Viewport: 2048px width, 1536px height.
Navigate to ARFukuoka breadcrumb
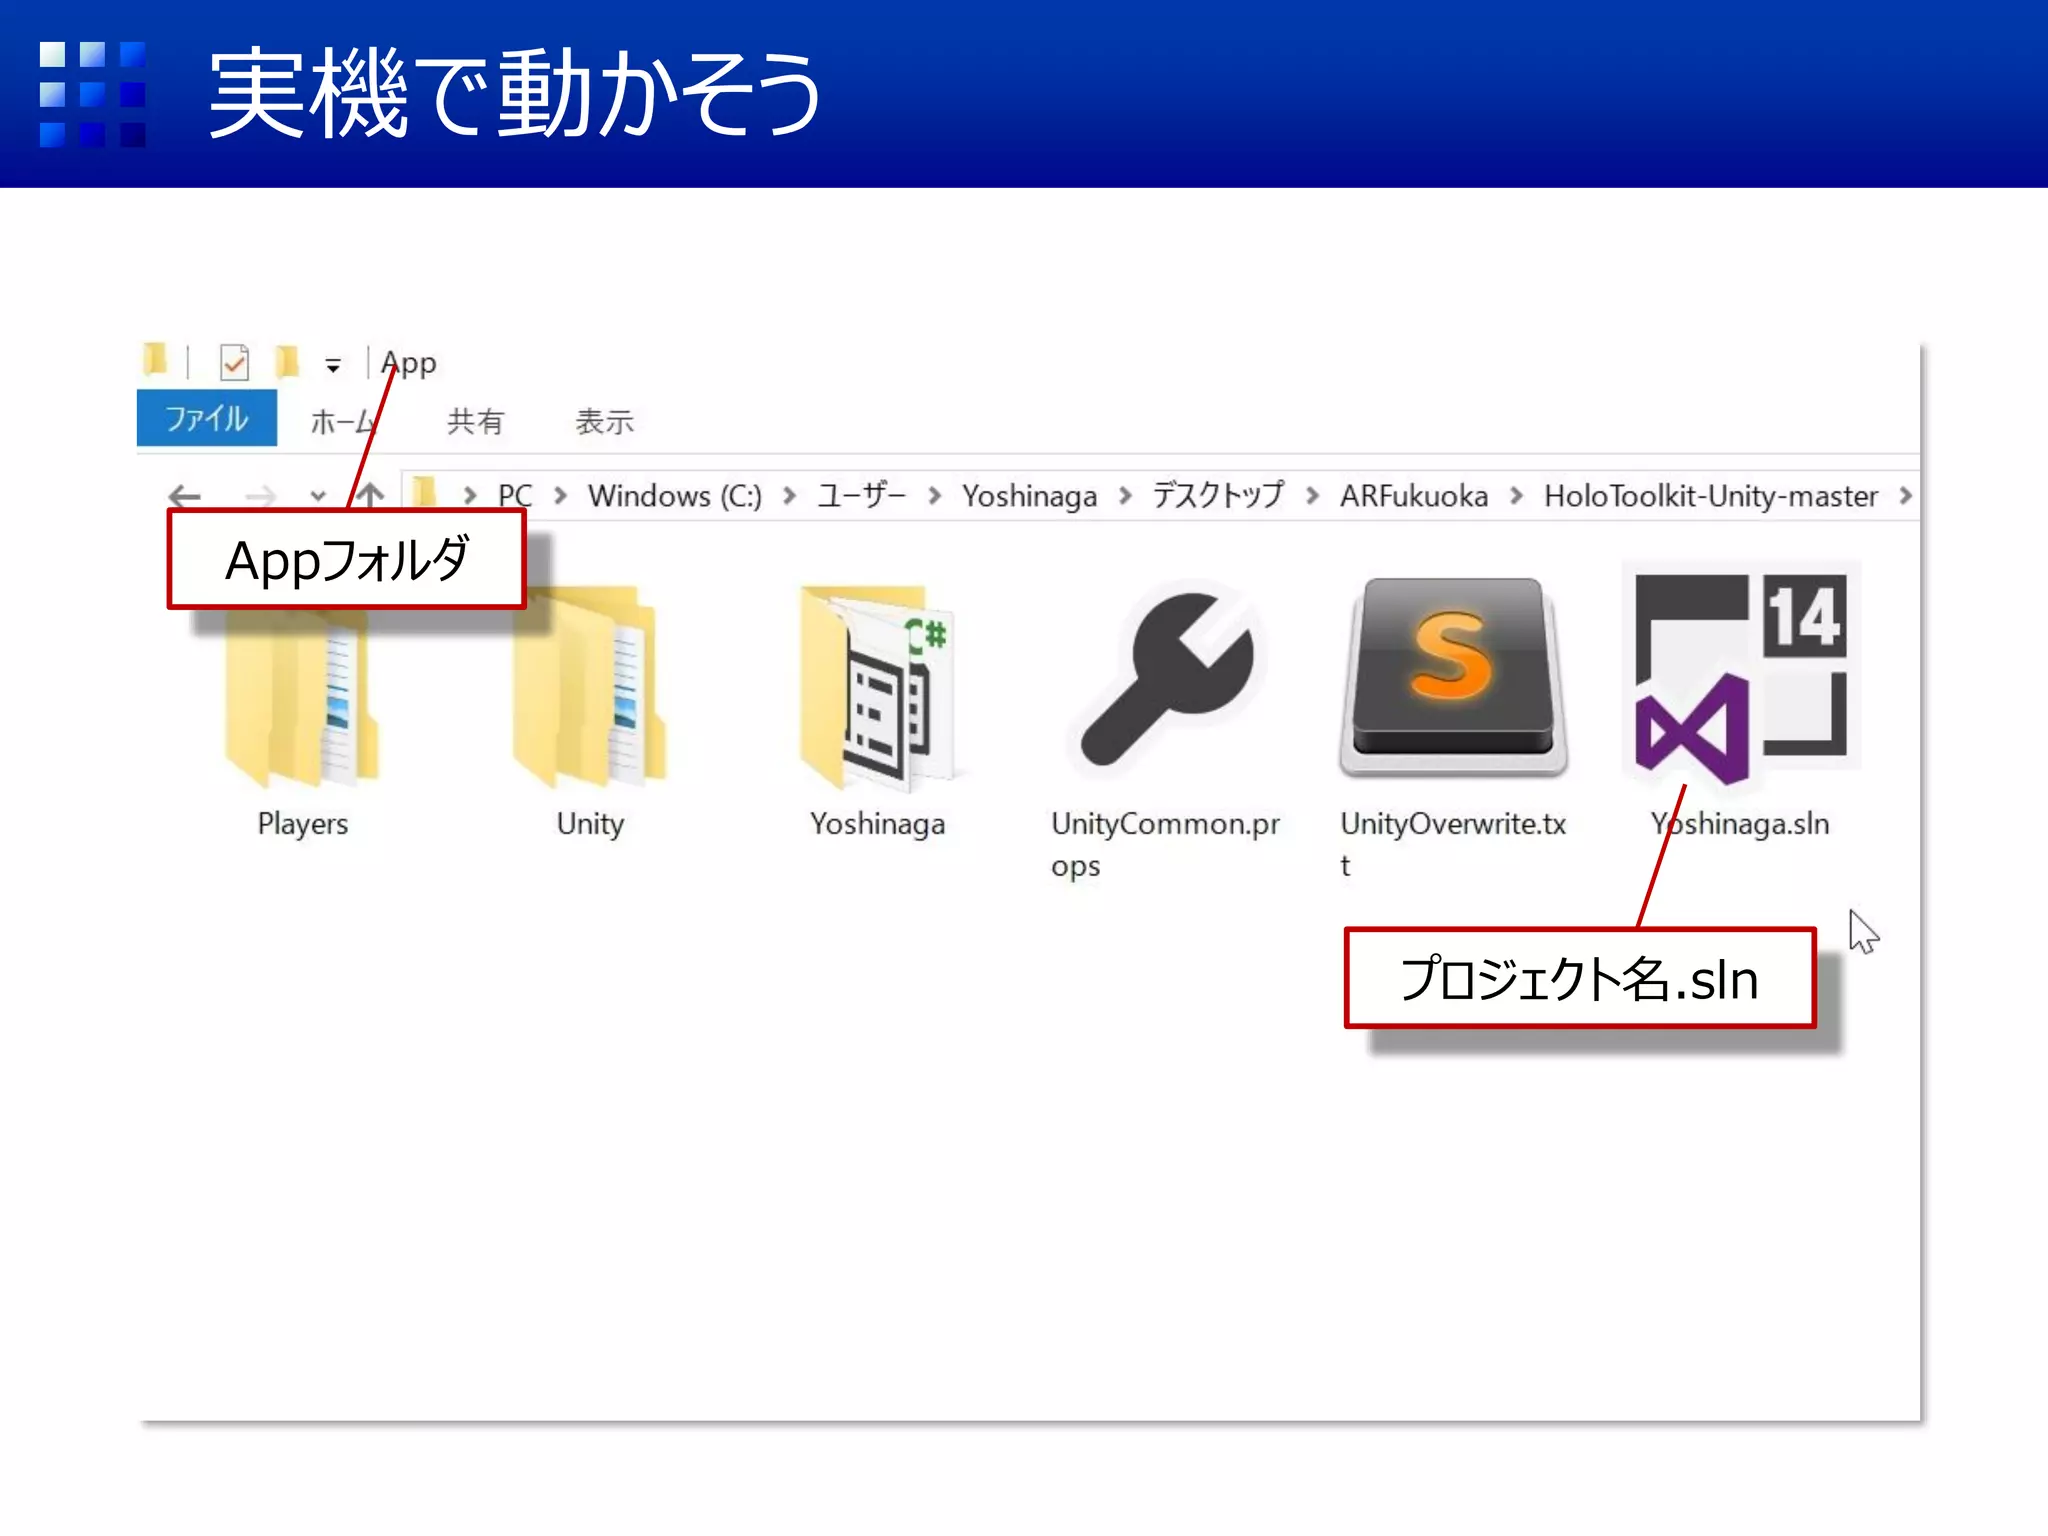point(1414,496)
